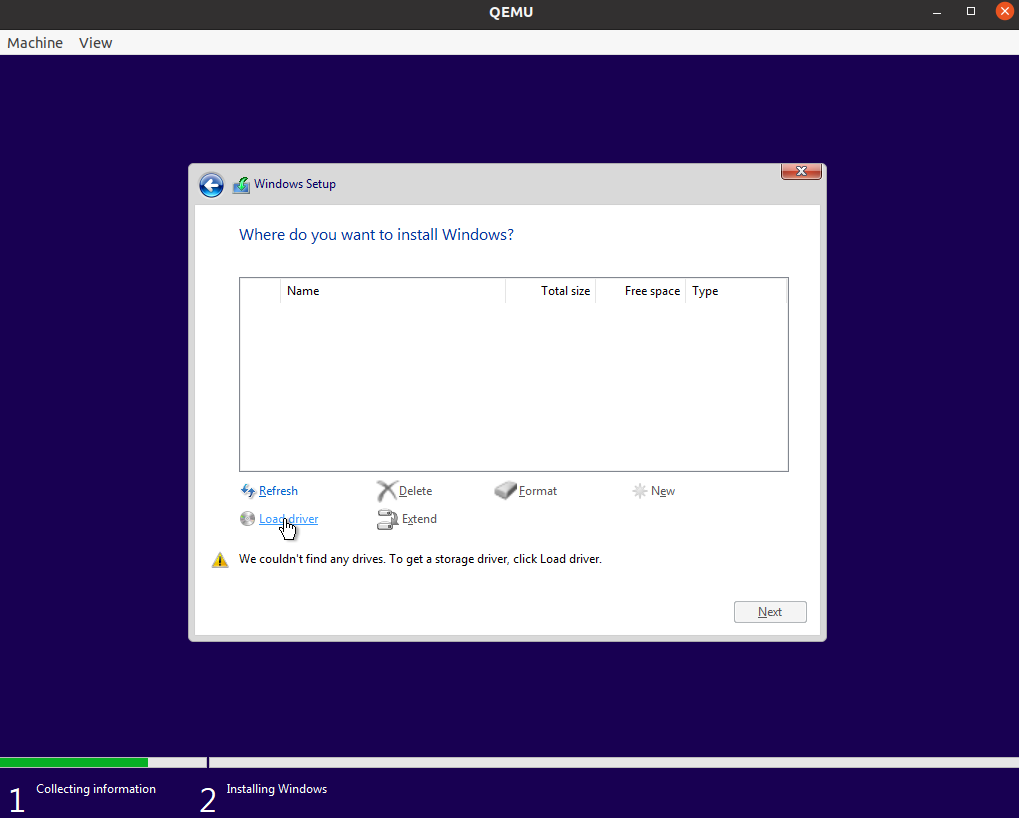This screenshot has height=819, width=1019.
Task: Go back using the blue arrow button
Action: click(211, 185)
